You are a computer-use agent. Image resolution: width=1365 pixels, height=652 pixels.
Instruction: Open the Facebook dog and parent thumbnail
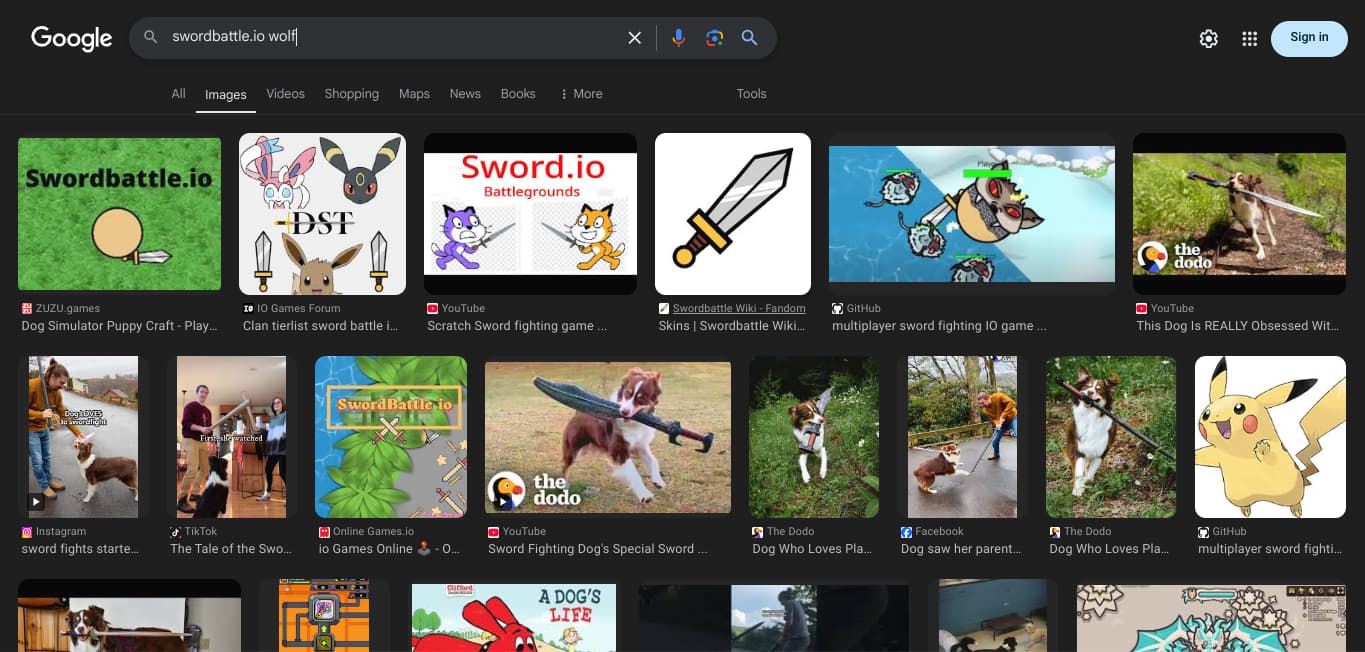point(962,437)
